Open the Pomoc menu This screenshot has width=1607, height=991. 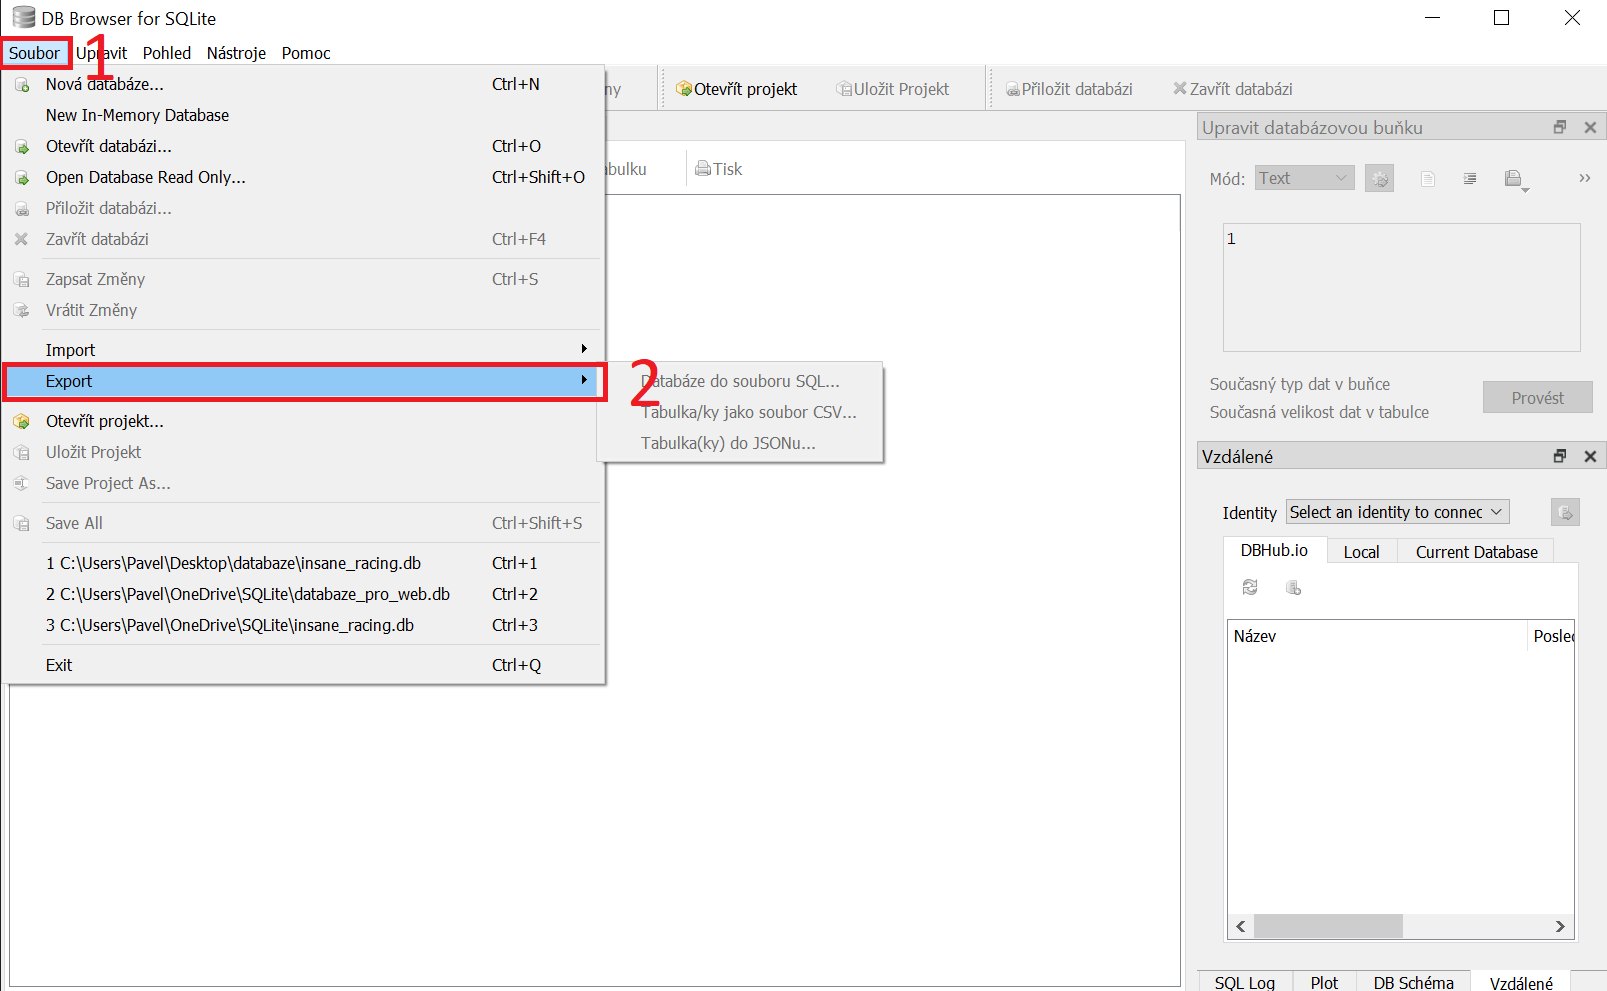point(306,53)
